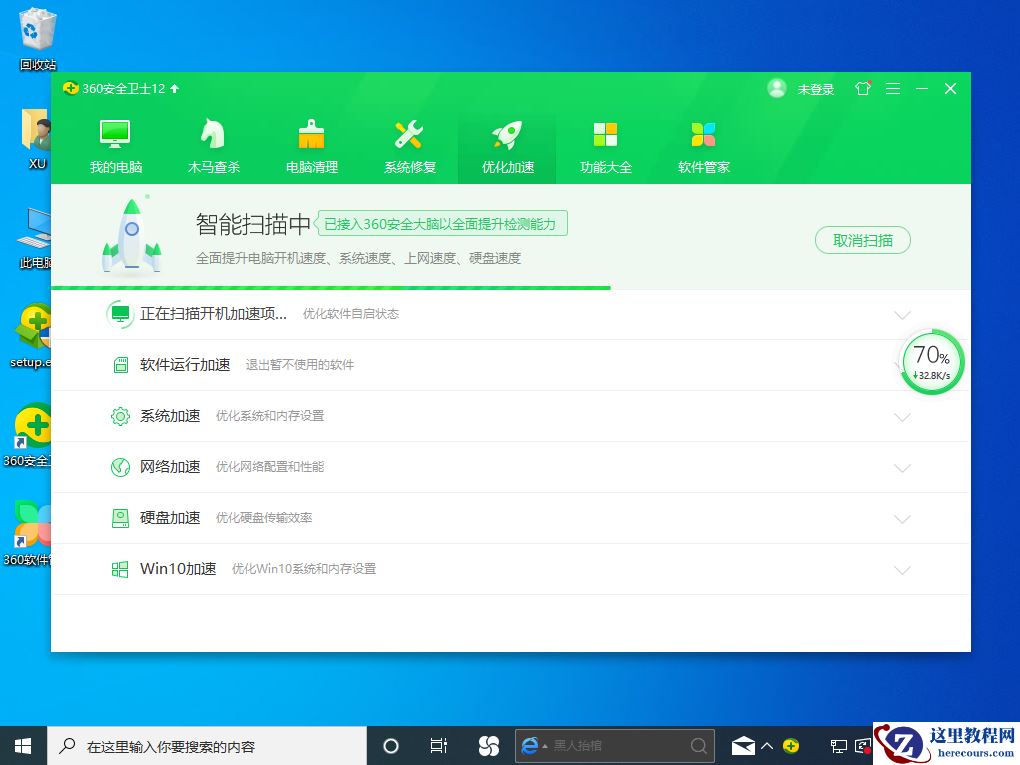Click the 70% scan progress circle
Screen dimensions: 1020x765
931,361
